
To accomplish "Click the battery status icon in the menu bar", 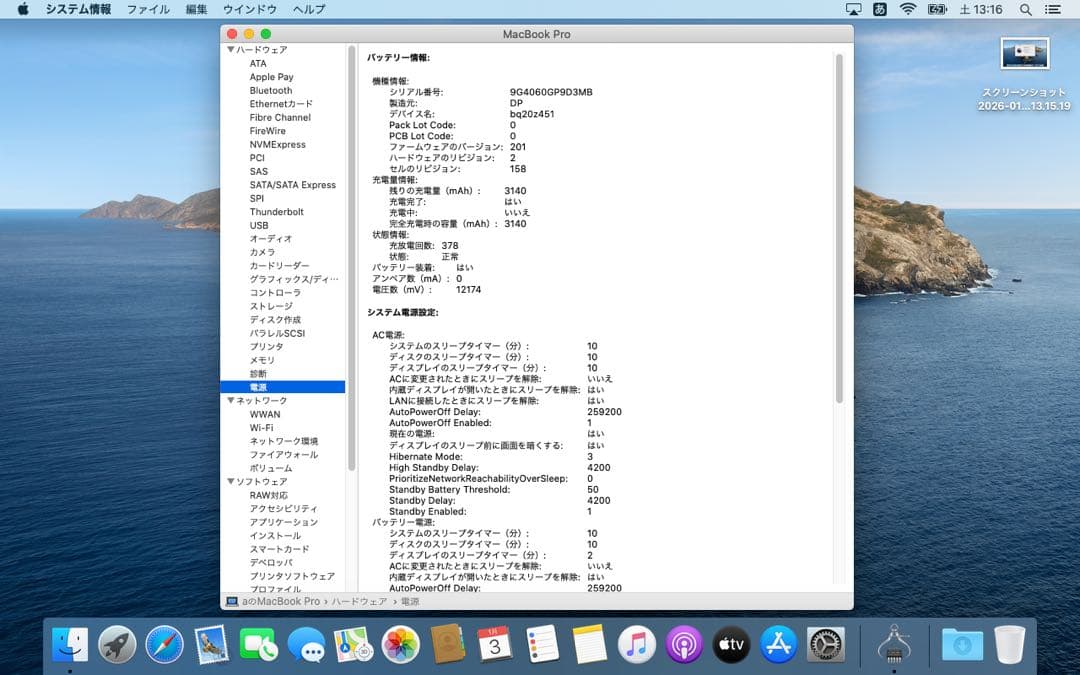I will 936,10.
